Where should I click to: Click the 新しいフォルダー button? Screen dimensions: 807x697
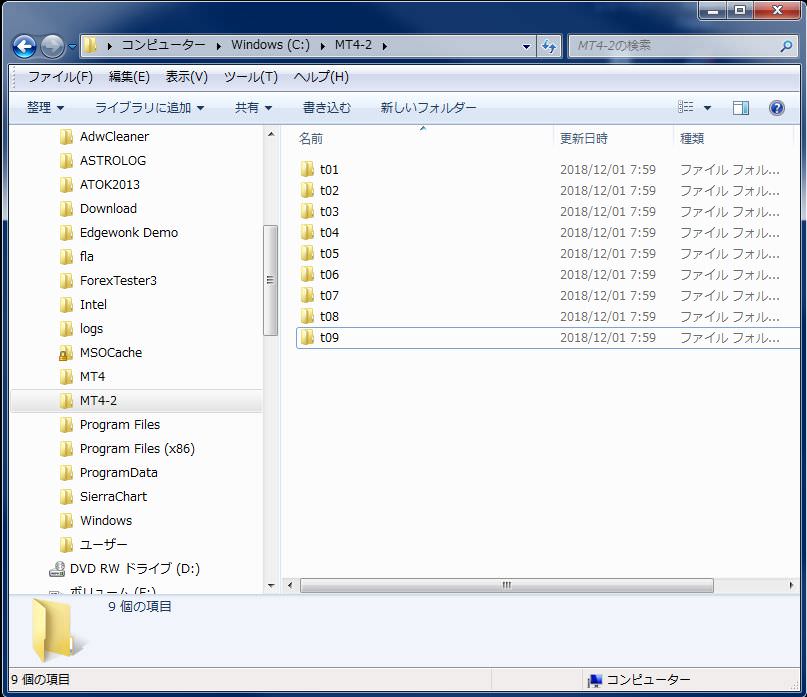[x=428, y=108]
